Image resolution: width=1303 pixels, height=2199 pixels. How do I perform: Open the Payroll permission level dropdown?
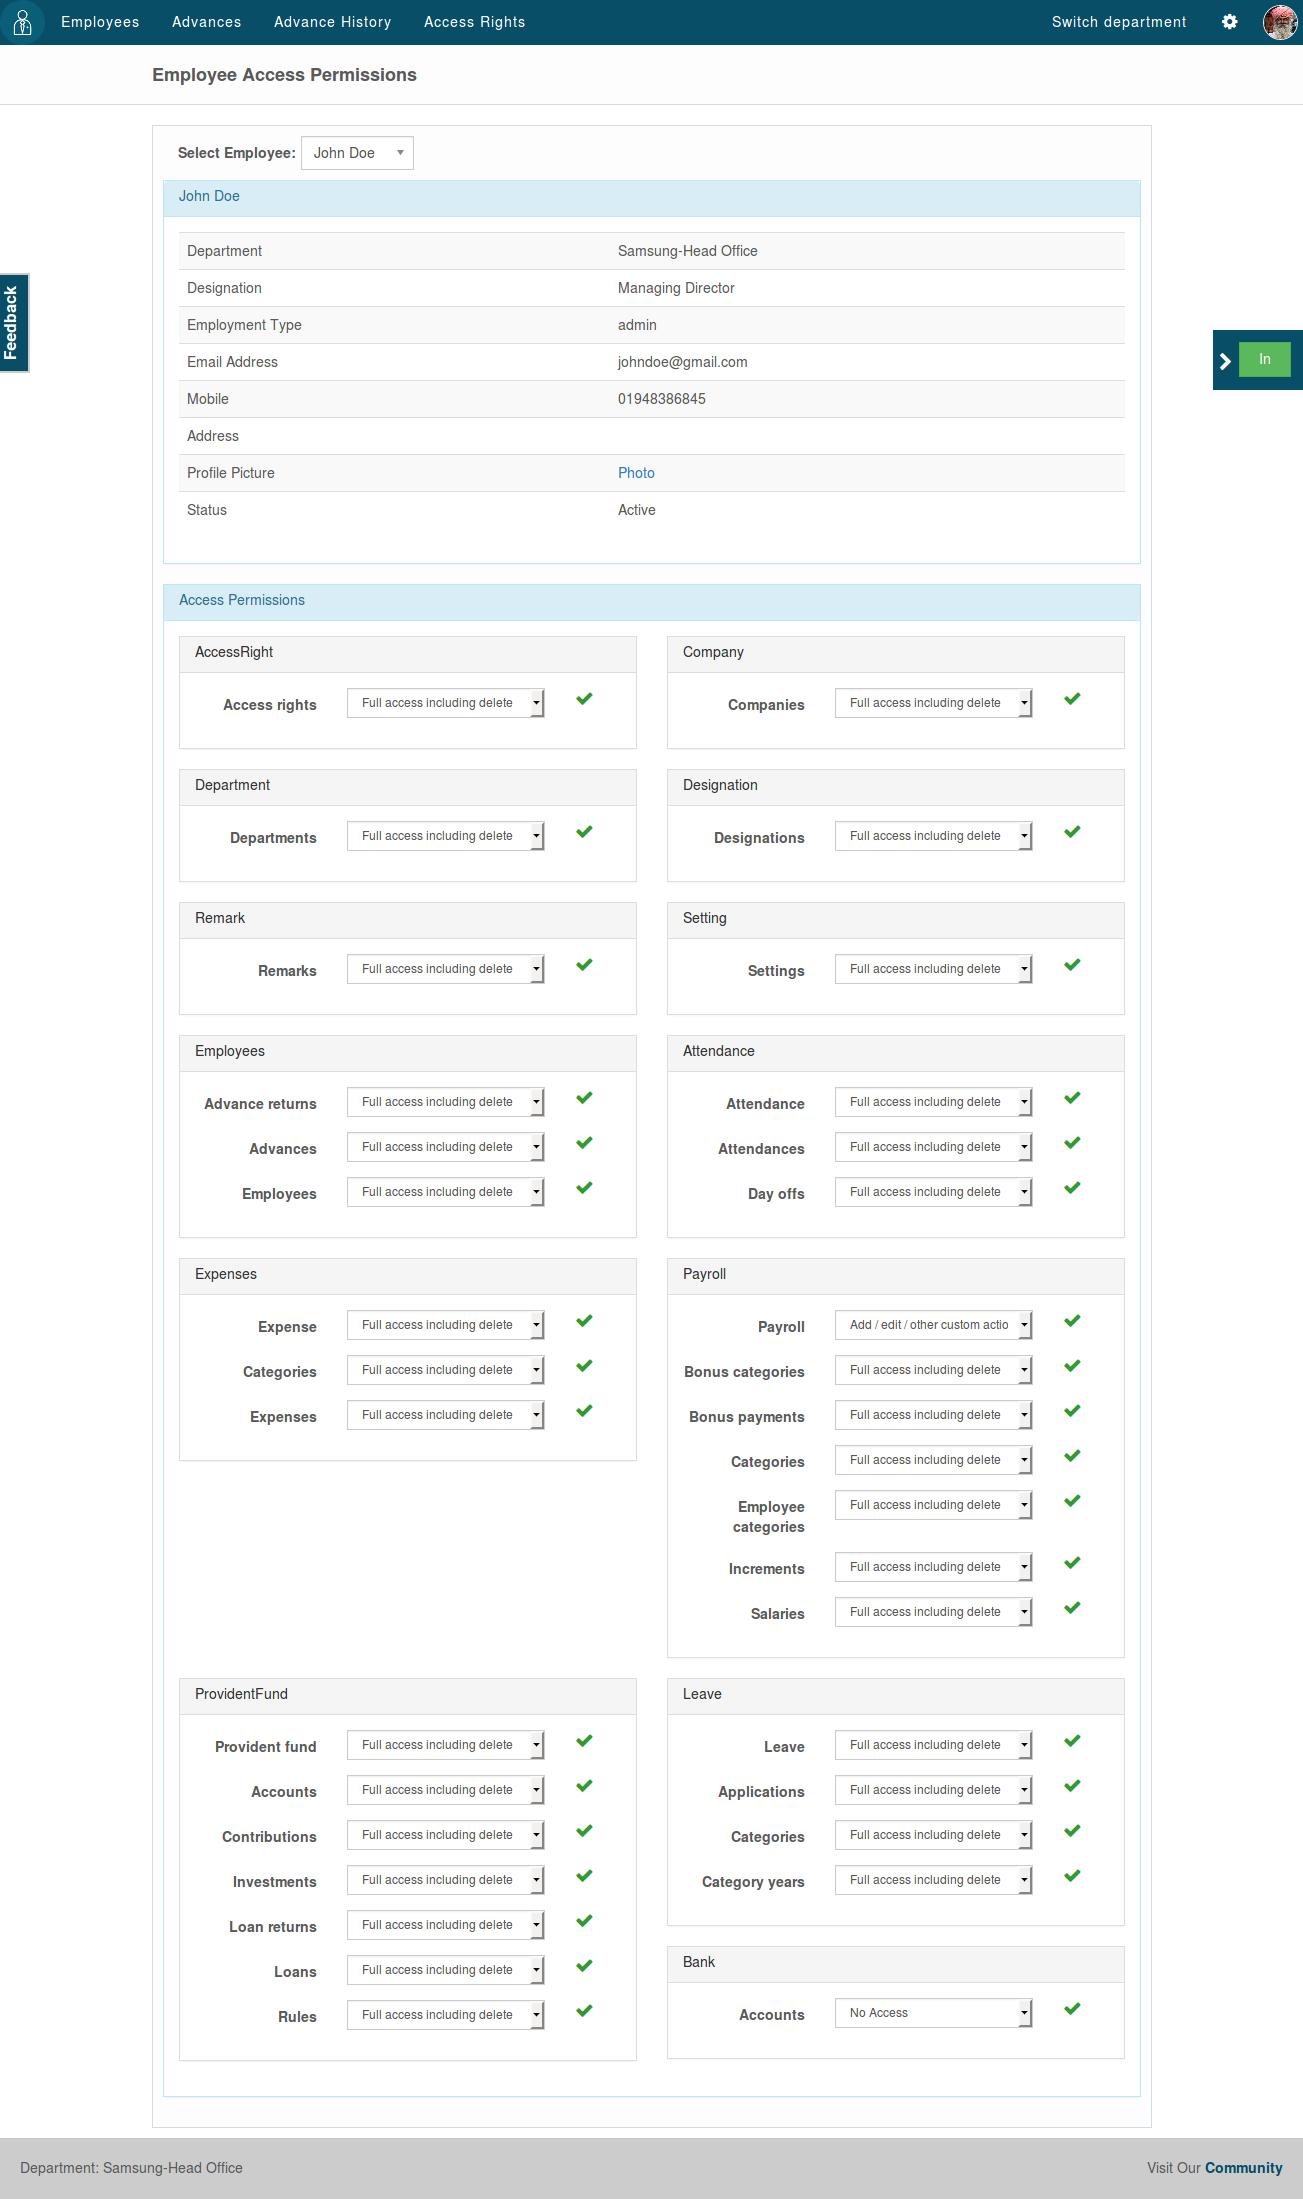933,1325
